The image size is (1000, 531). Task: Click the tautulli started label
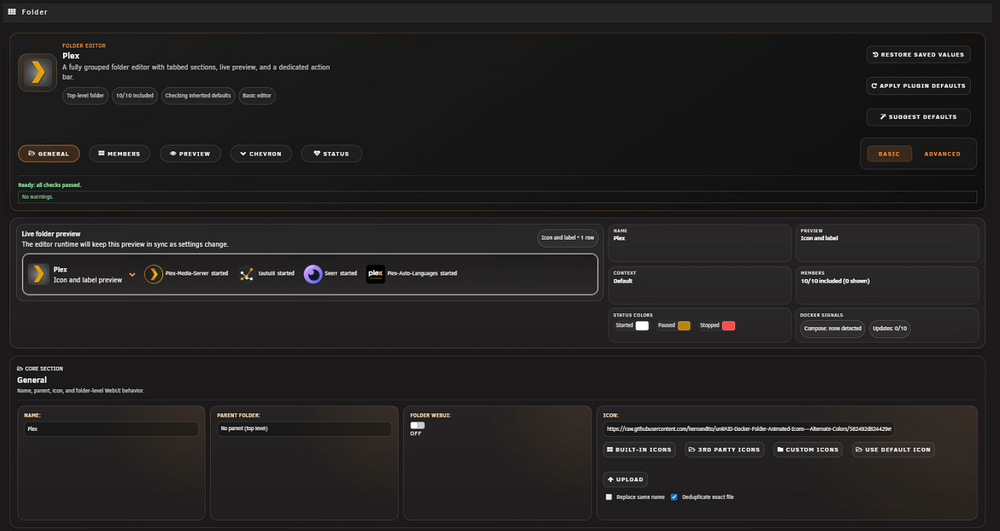coord(276,273)
